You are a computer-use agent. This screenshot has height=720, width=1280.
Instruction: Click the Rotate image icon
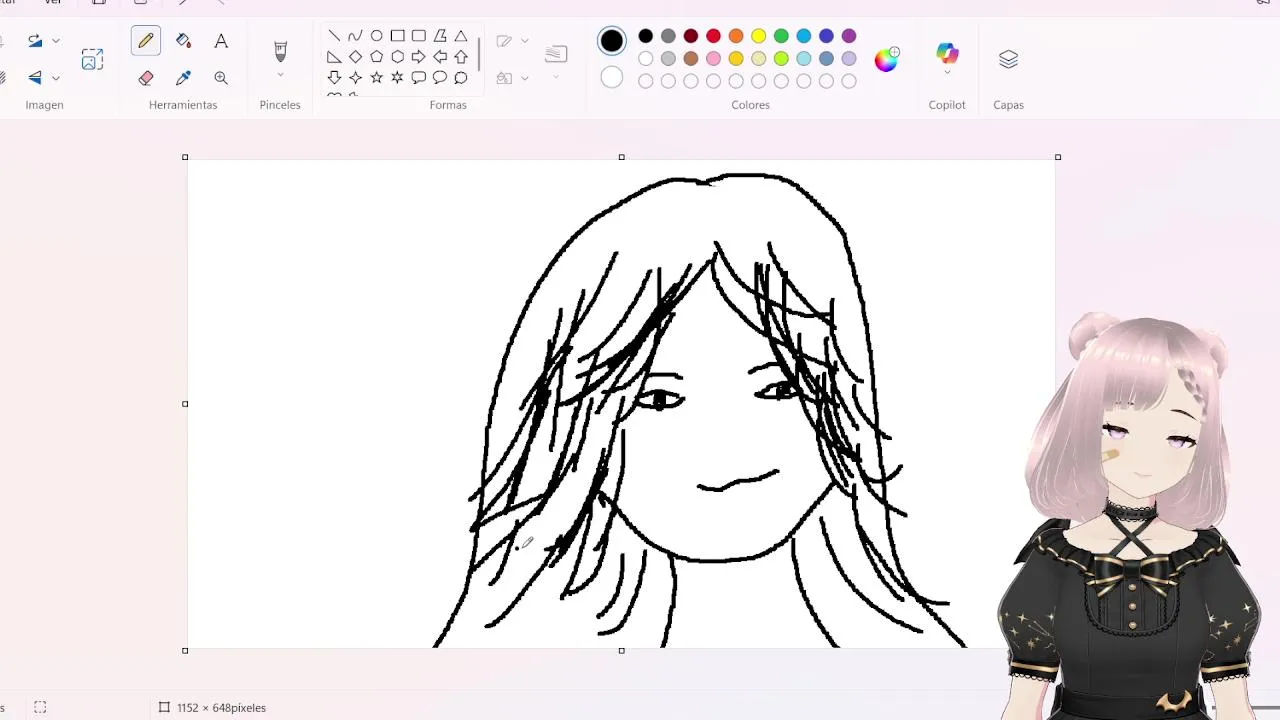35,41
